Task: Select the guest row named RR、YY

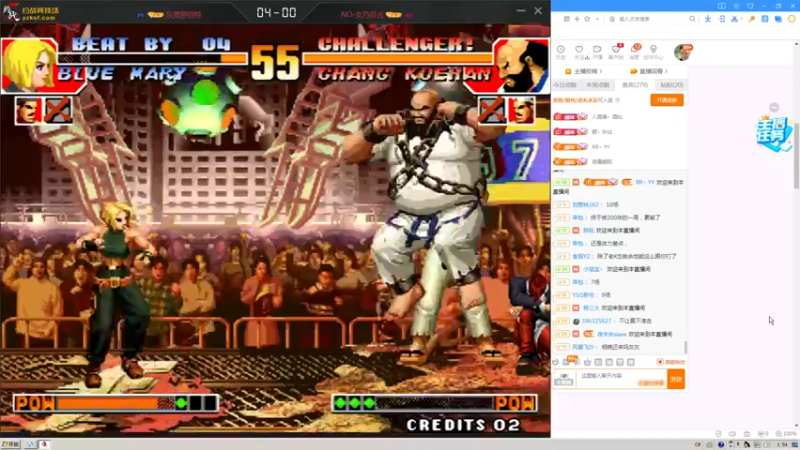Action: (619, 146)
